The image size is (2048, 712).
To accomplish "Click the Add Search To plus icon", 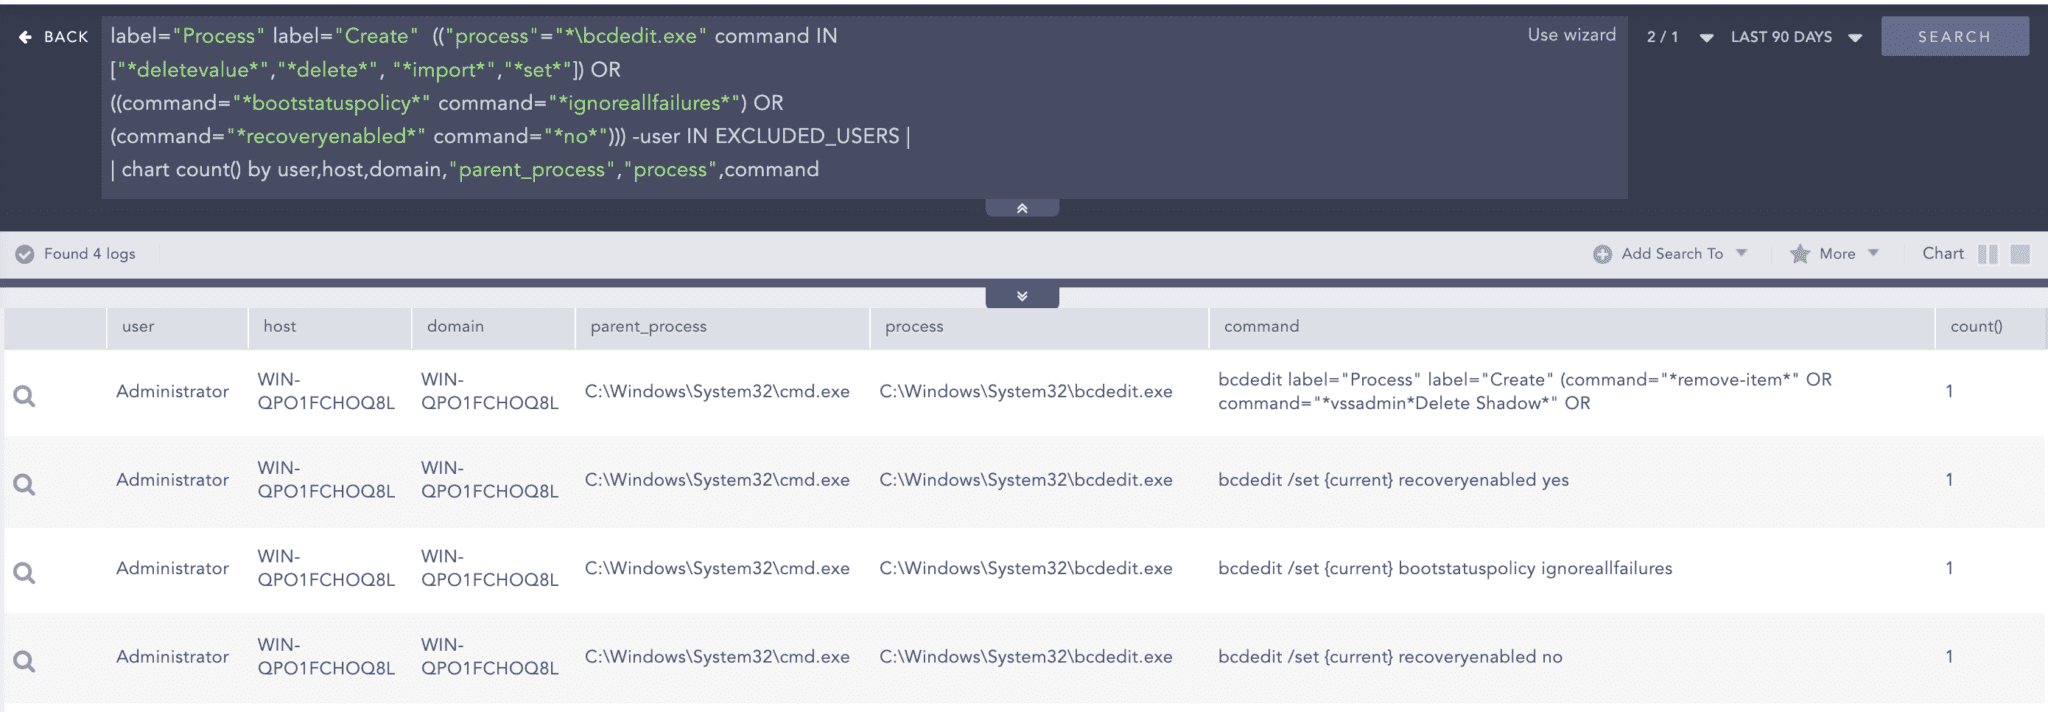I will coord(1602,254).
